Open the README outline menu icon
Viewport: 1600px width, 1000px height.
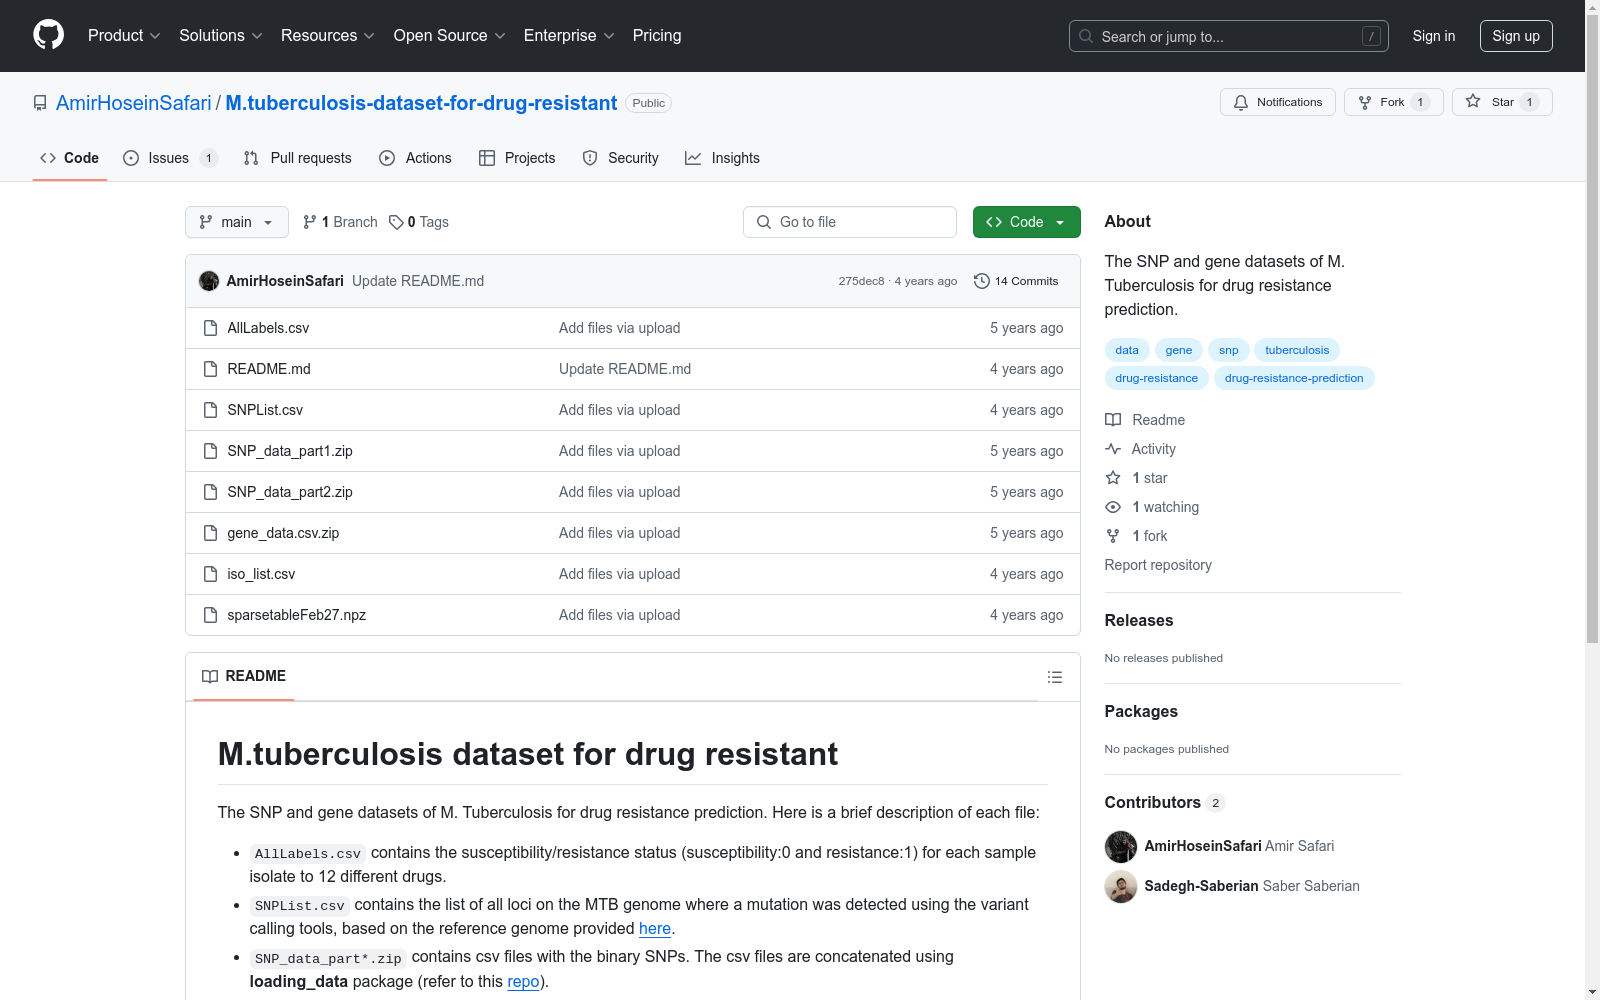coord(1055,677)
